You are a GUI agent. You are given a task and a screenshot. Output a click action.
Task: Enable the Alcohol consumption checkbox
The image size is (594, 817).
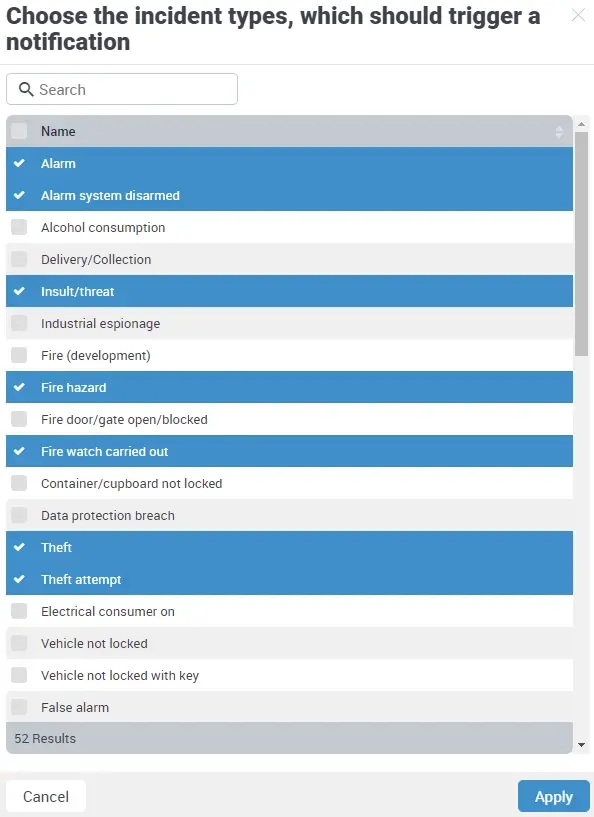[x=18, y=227]
